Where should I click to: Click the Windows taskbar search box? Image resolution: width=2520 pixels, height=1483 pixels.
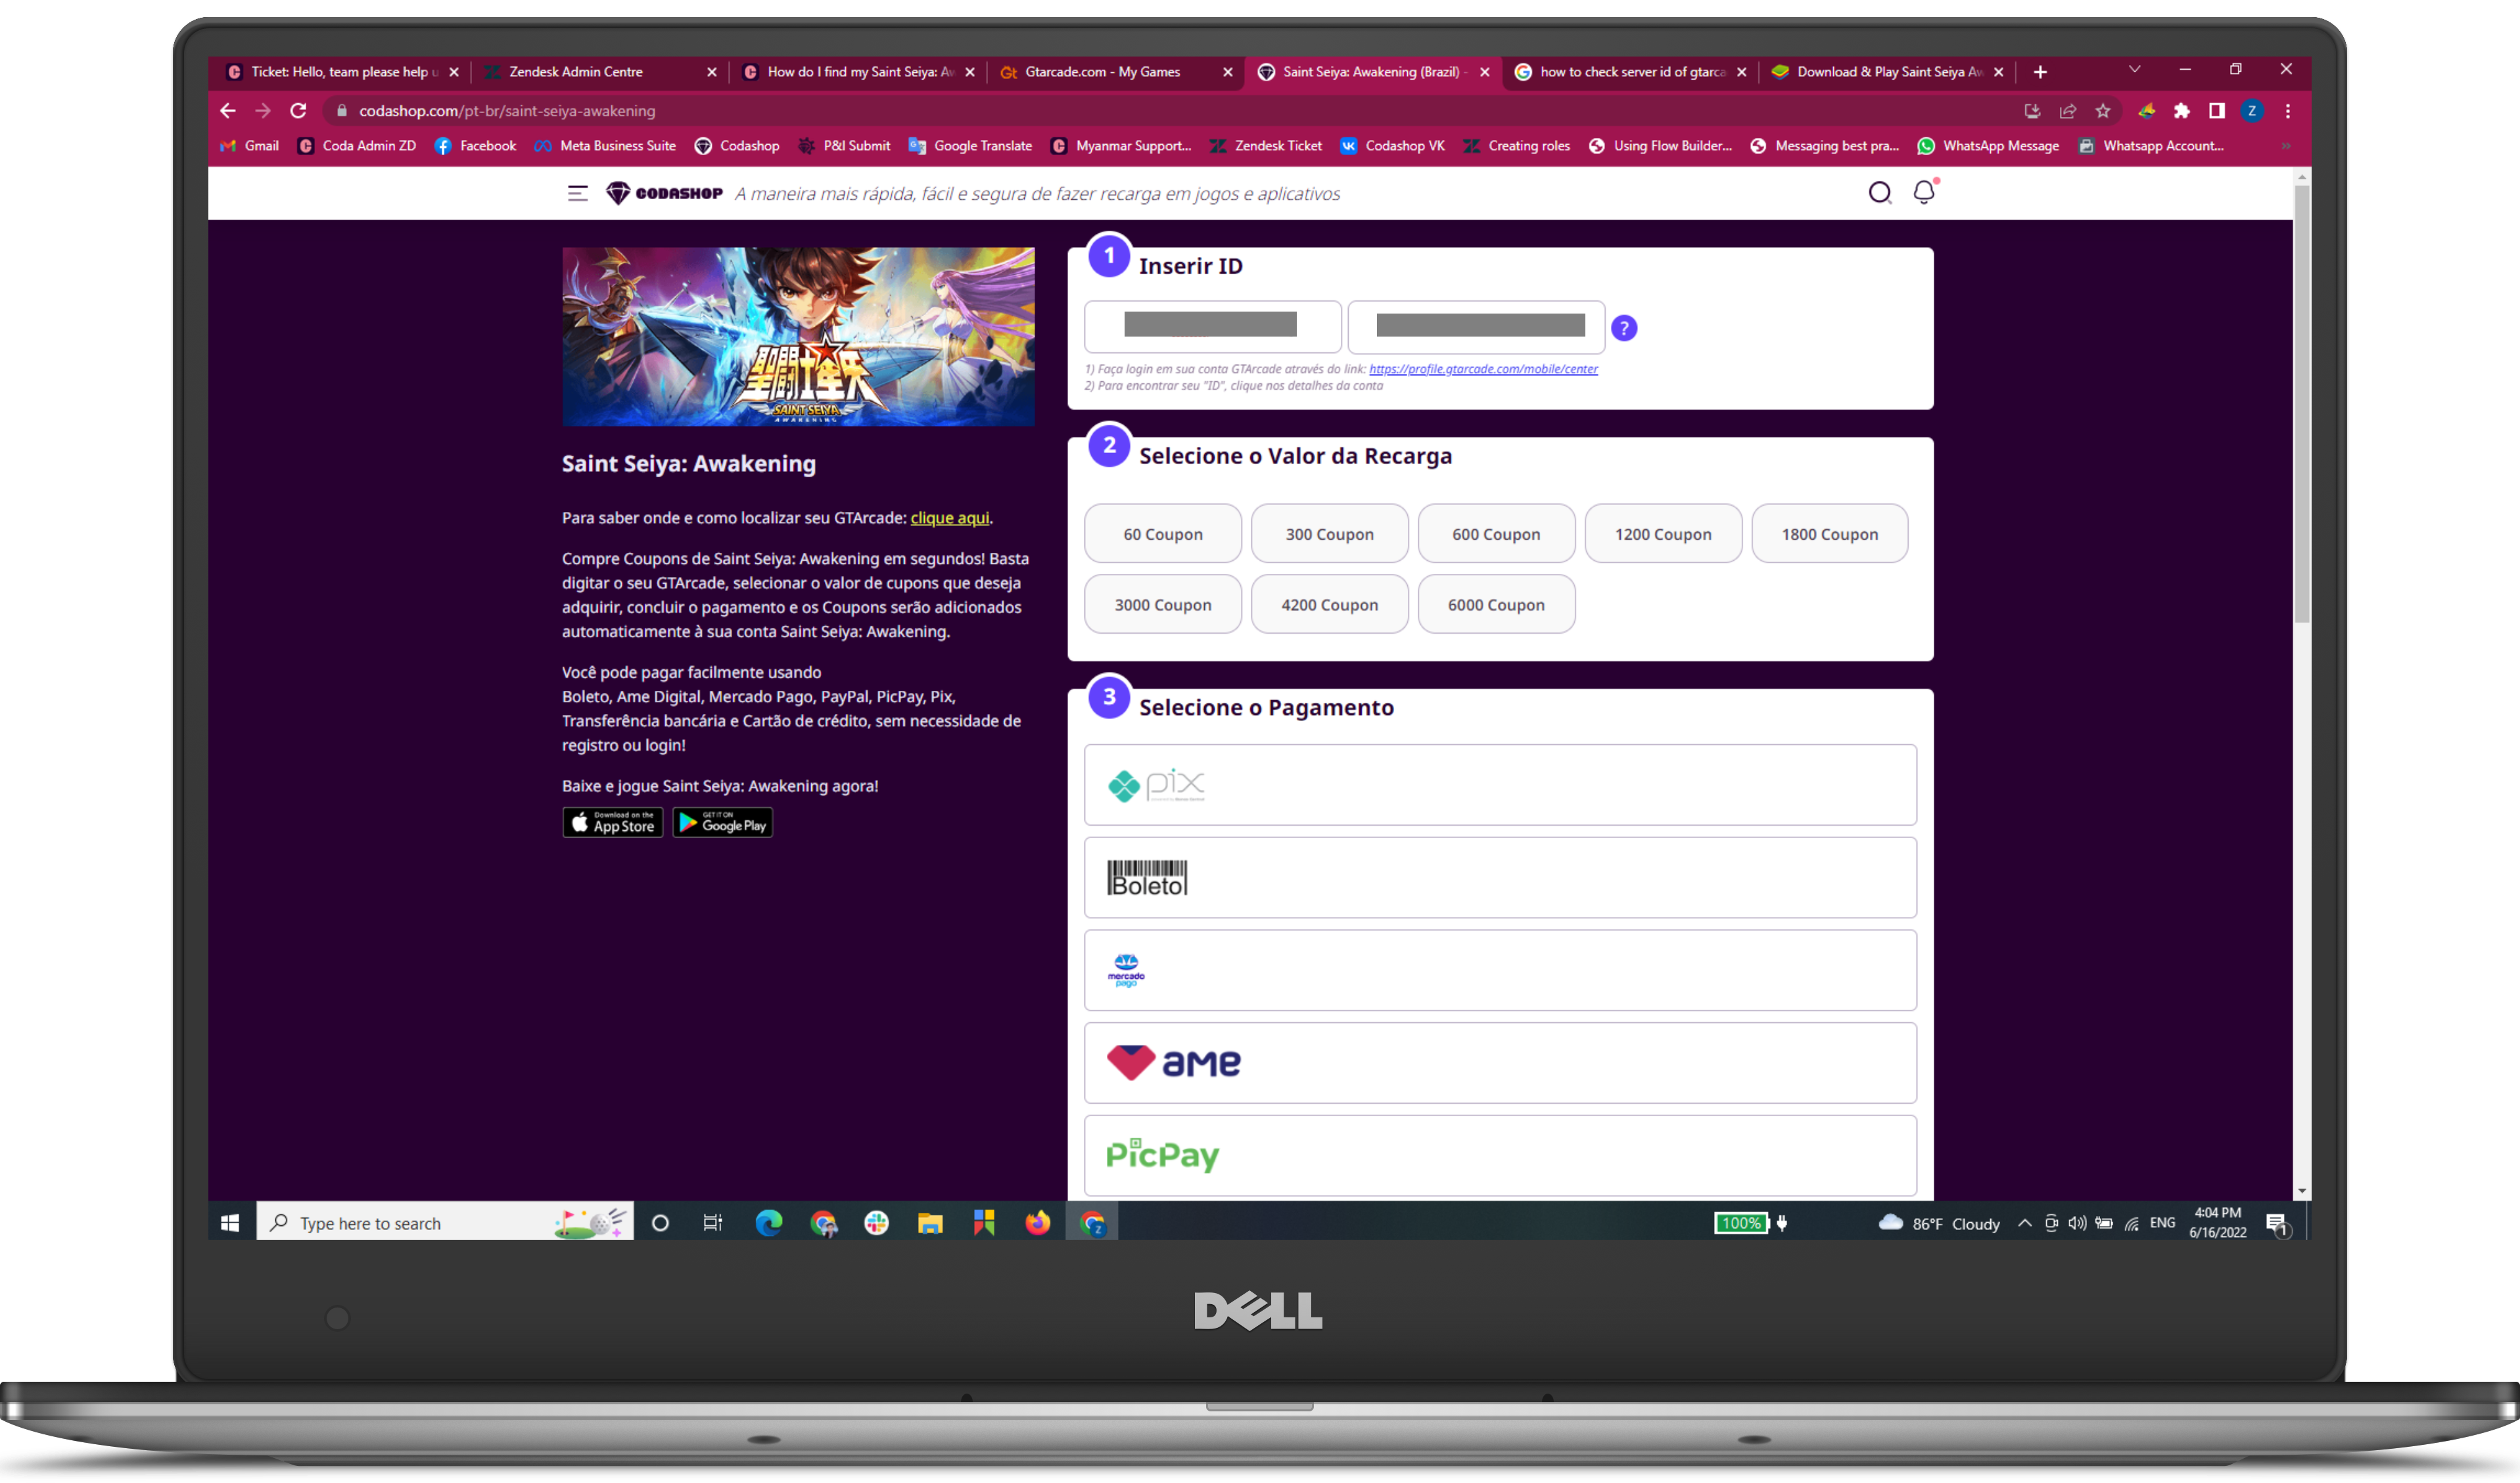[445, 1222]
